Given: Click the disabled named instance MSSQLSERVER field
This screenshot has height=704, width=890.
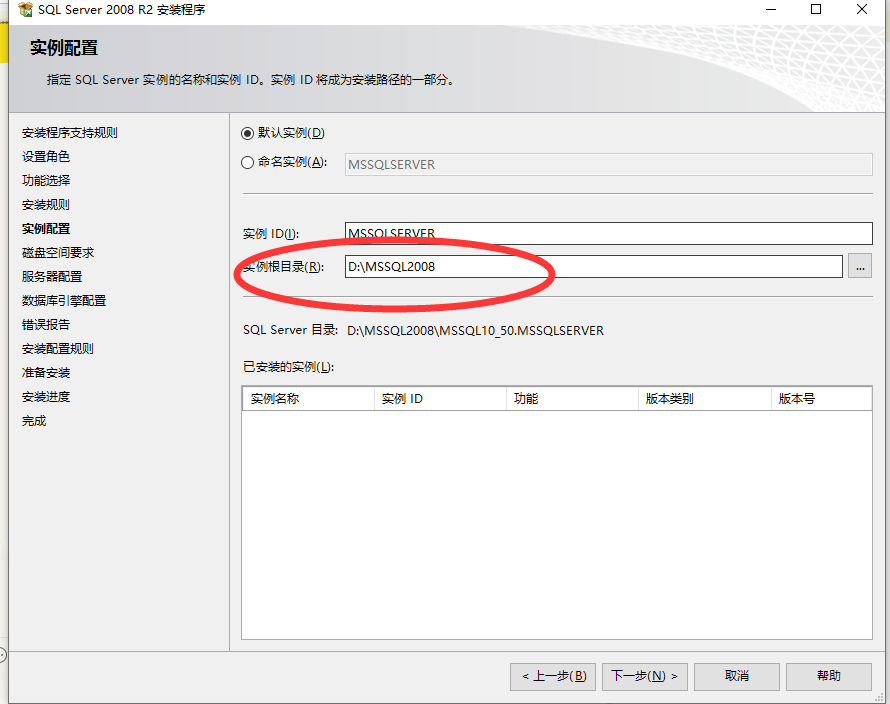Looking at the screenshot, I should point(608,165).
